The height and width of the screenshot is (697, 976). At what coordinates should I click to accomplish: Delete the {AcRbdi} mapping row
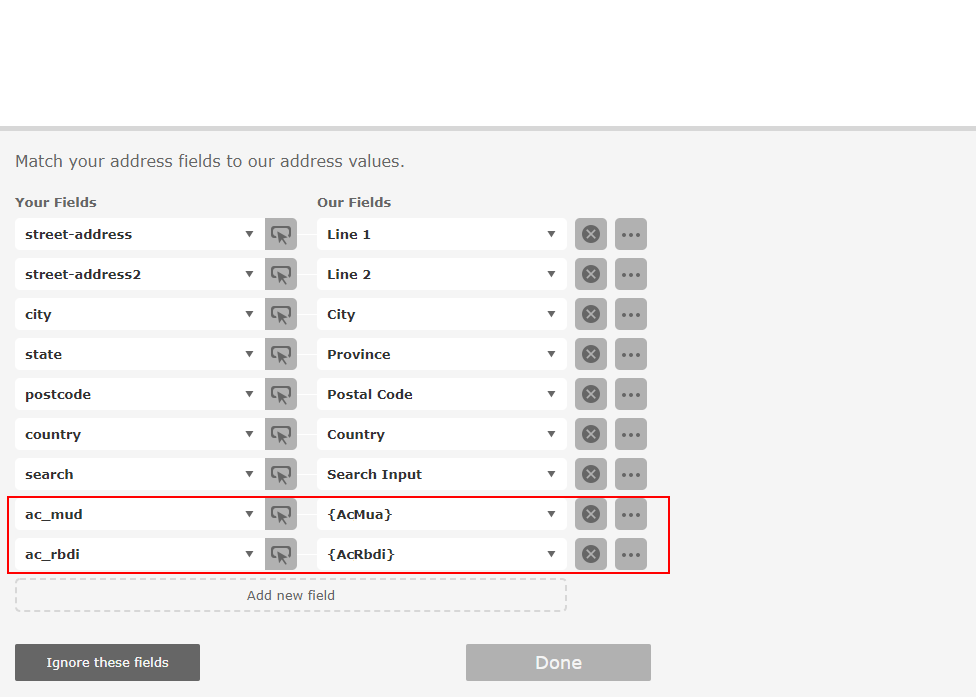[x=591, y=554]
